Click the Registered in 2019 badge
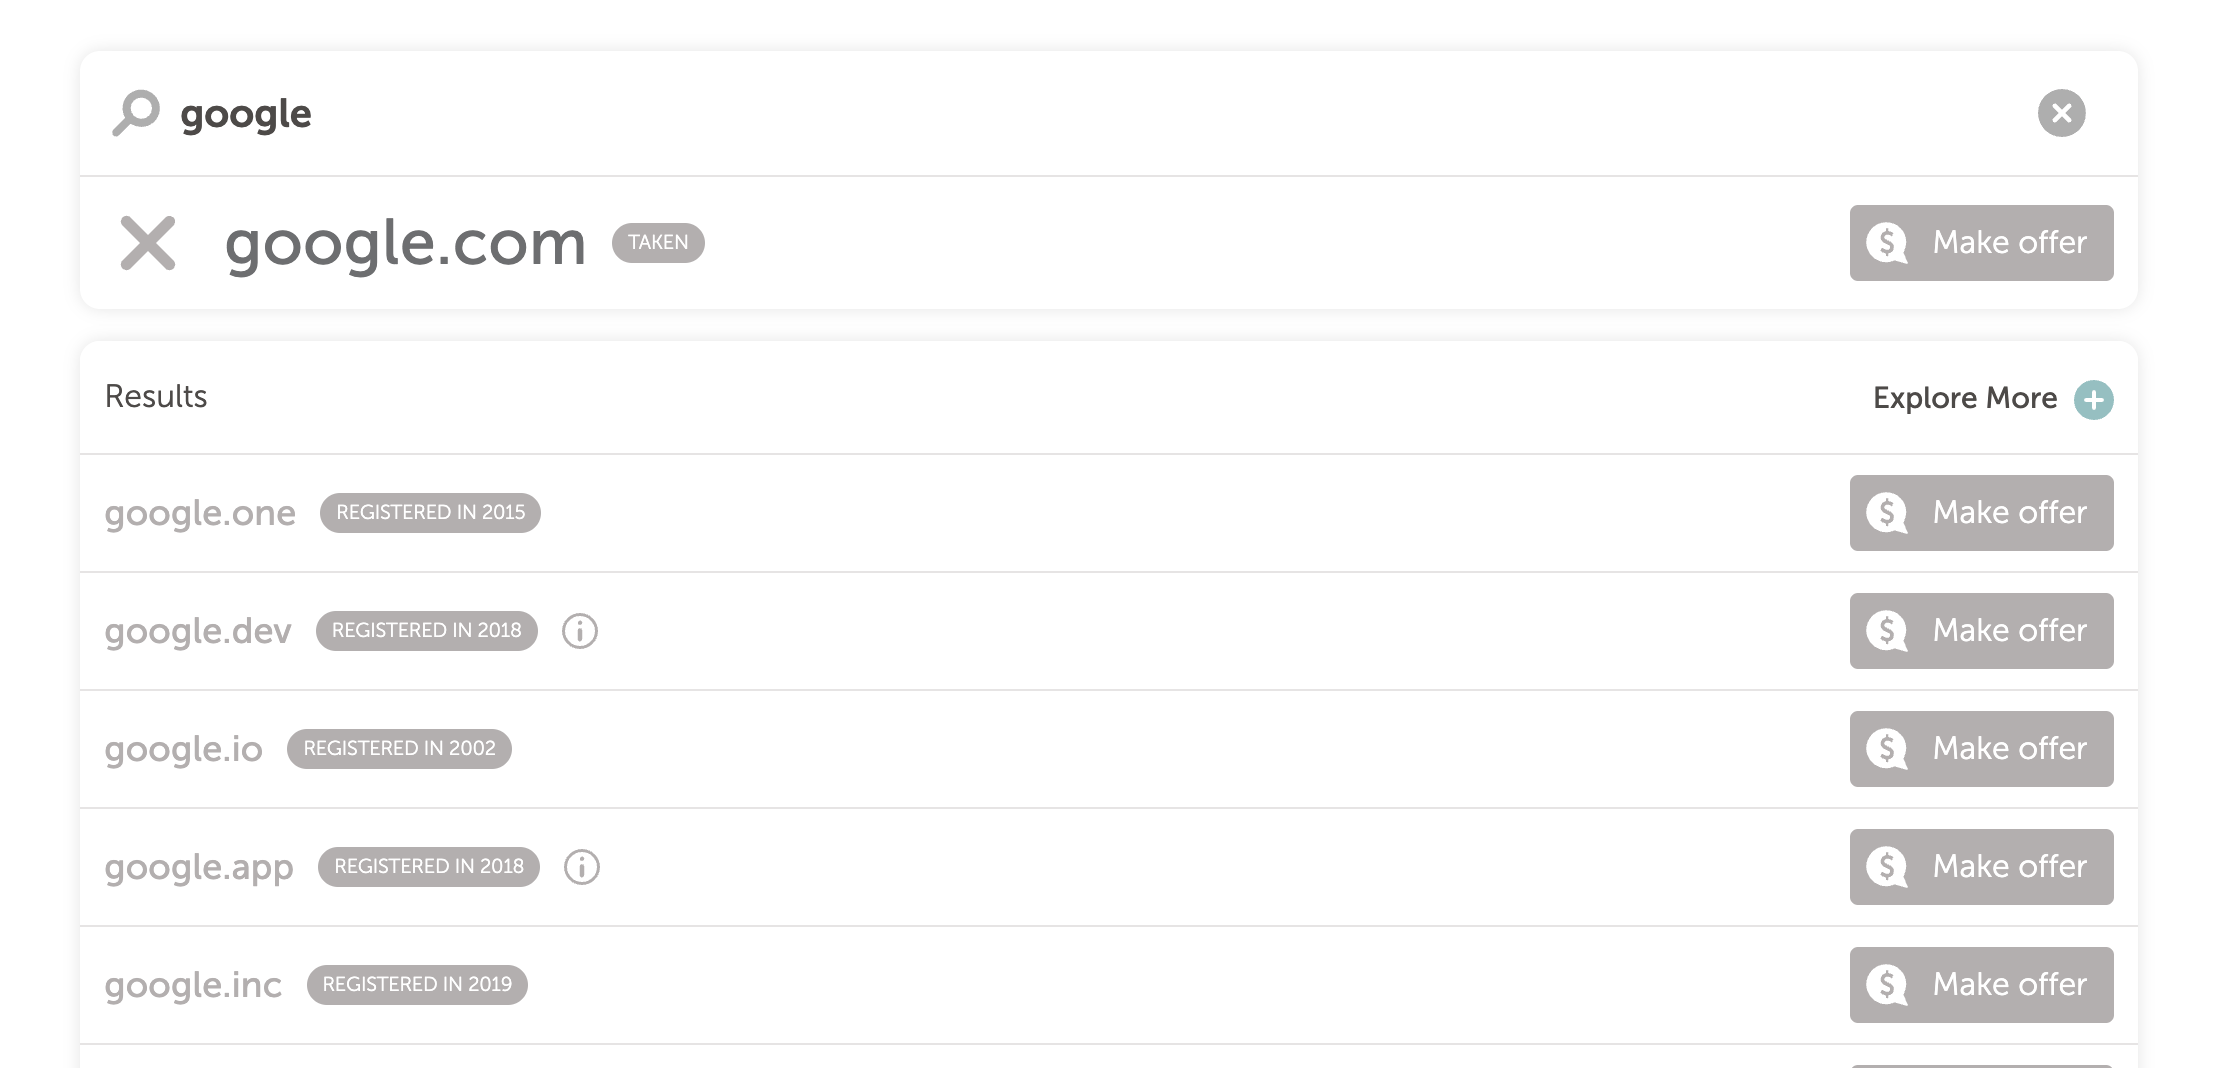 (x=417, y=985)
